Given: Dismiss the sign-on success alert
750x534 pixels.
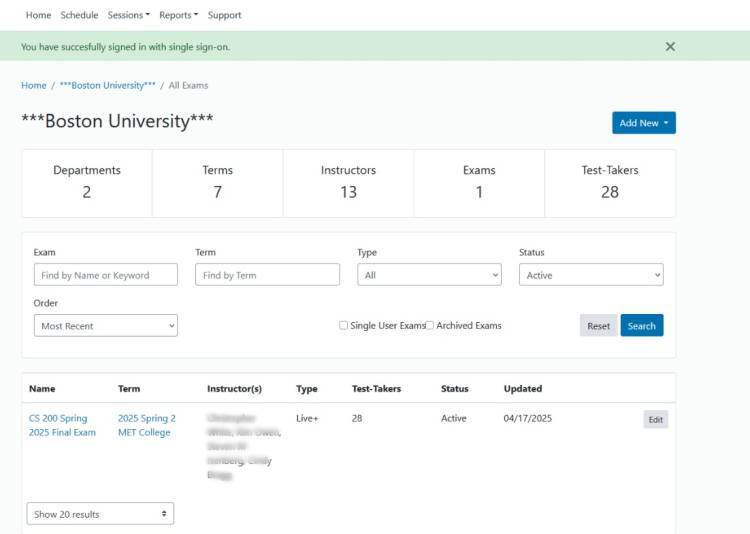Looking at the screenshot, I should [x=670, y=46].
